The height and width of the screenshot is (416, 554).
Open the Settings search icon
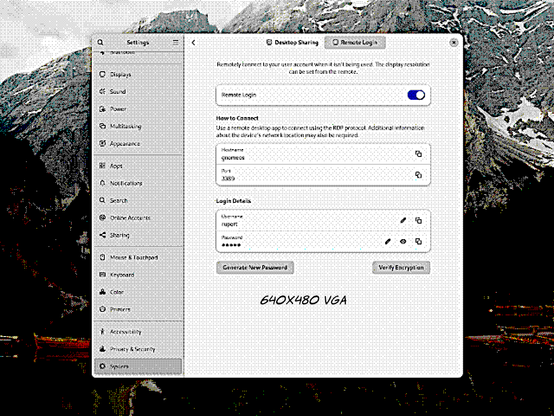click(x=100, y=42)
